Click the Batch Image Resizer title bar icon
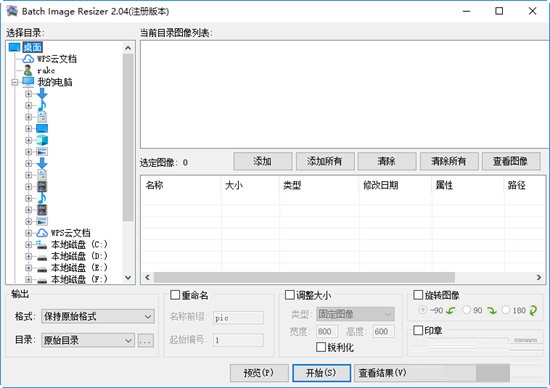Viewport: 550px width, 388px height. pyautogui.click(x=12, y=11)
